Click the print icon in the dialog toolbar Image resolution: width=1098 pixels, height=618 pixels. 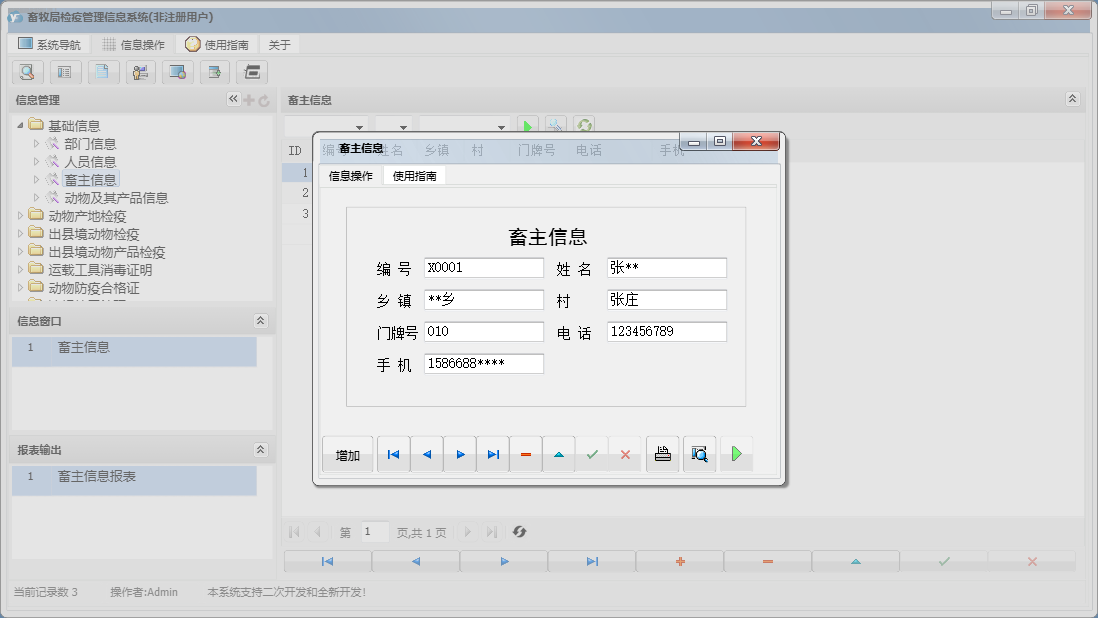pyautogui.click(x=662, y=453)
